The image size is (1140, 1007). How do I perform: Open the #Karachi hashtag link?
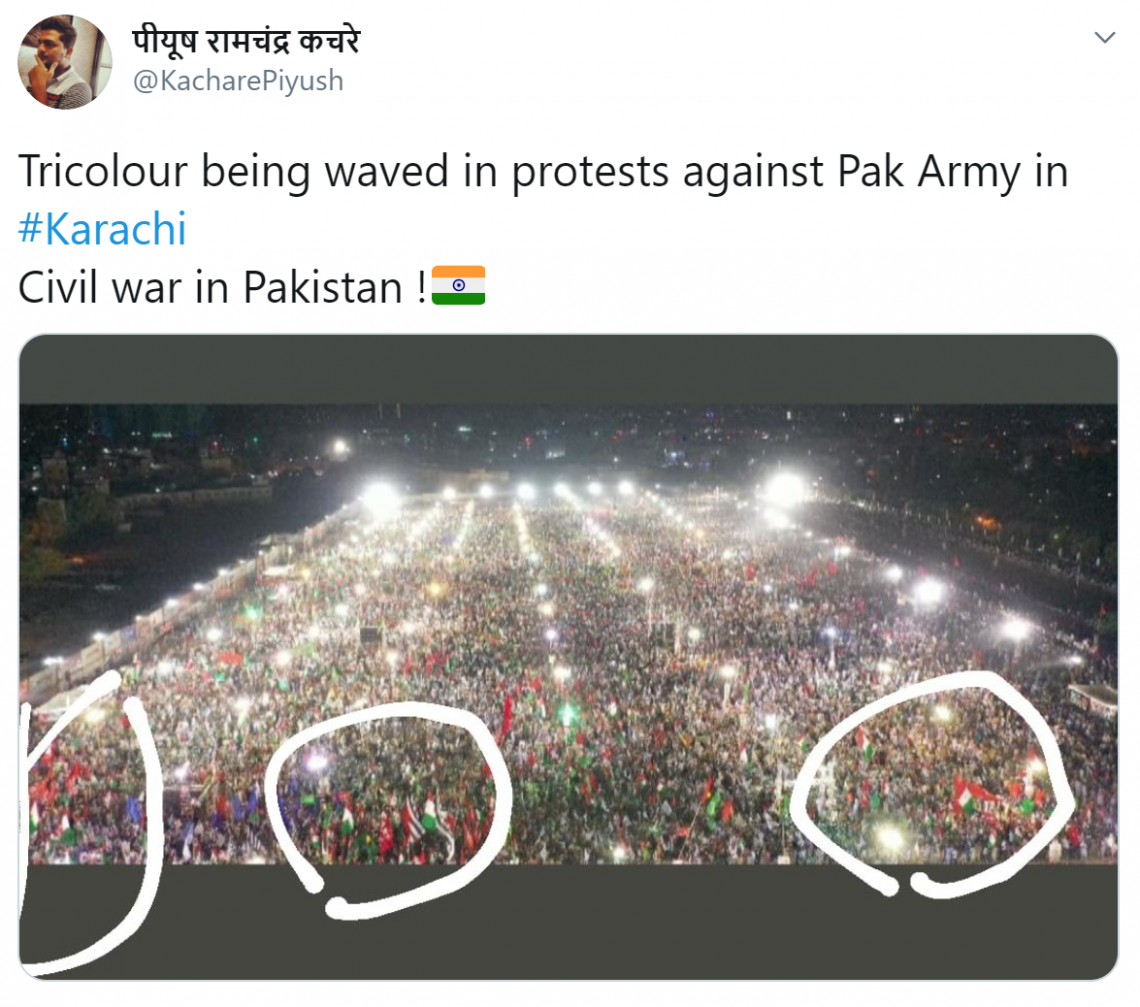pos(103,228)
